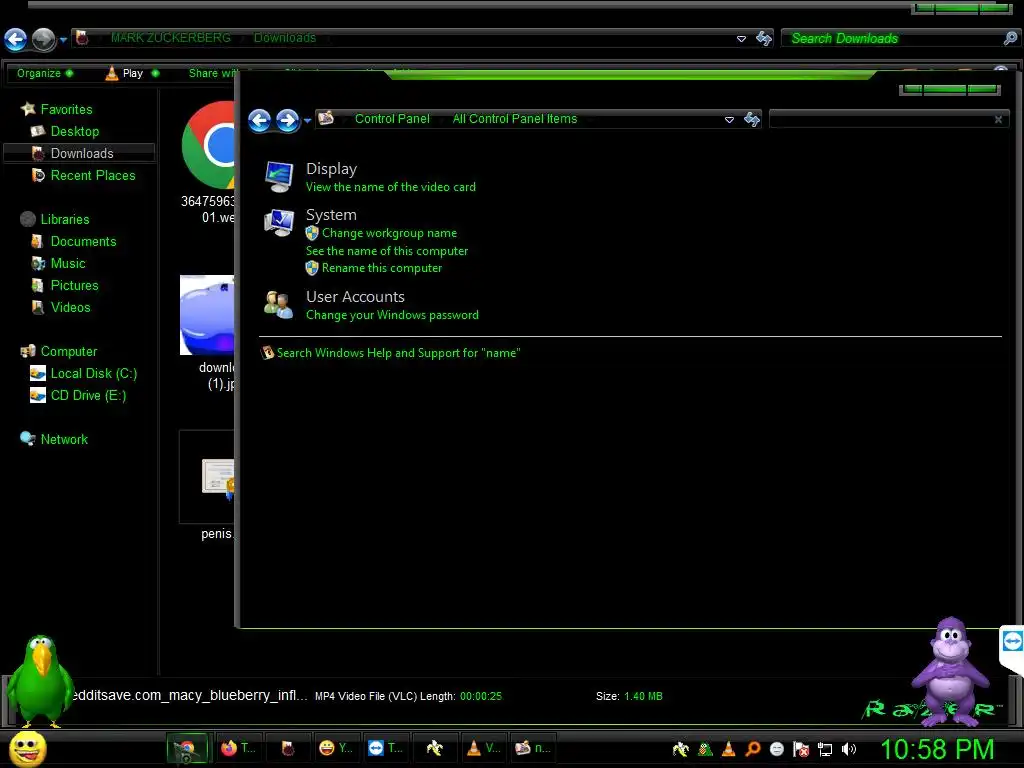Open the Chrome webp file thumbnail

[x=208, y=145]
